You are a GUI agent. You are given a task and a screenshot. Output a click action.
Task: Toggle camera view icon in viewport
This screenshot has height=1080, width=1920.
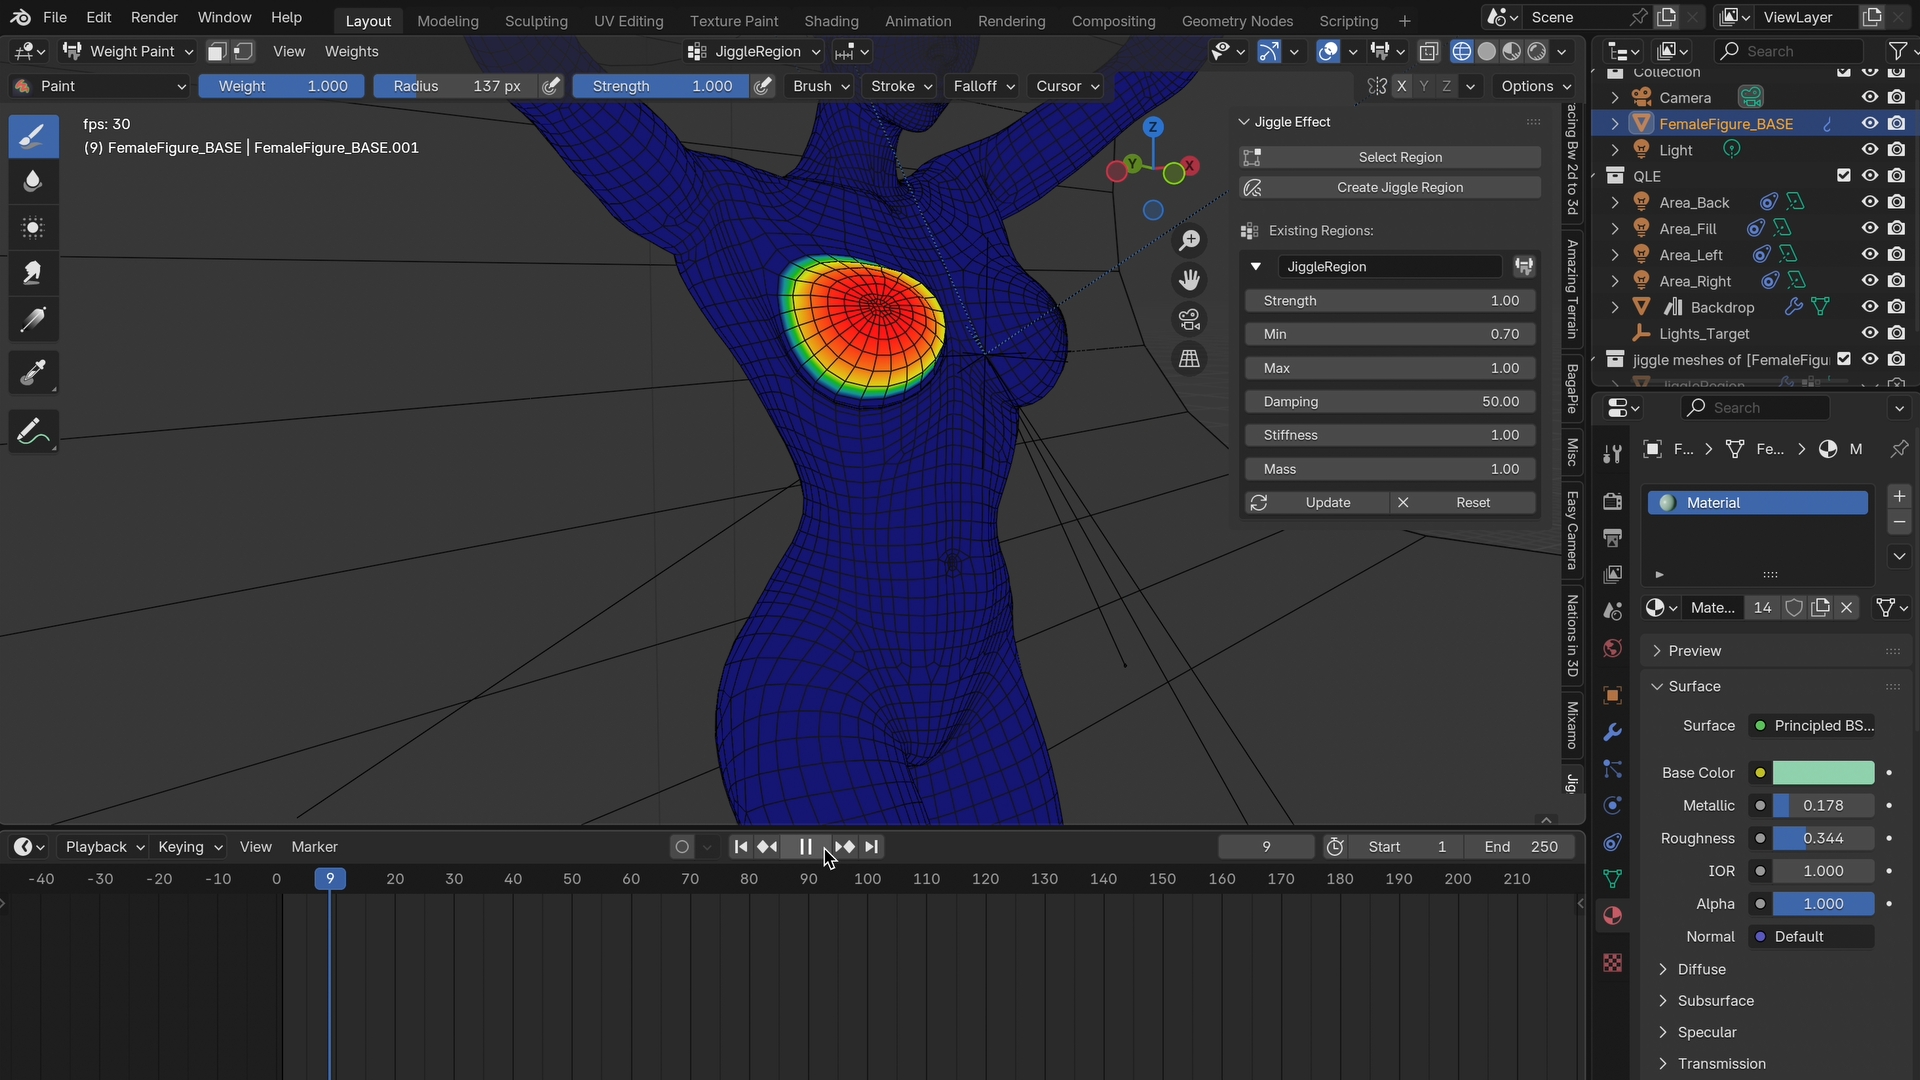pos(1189,320)
